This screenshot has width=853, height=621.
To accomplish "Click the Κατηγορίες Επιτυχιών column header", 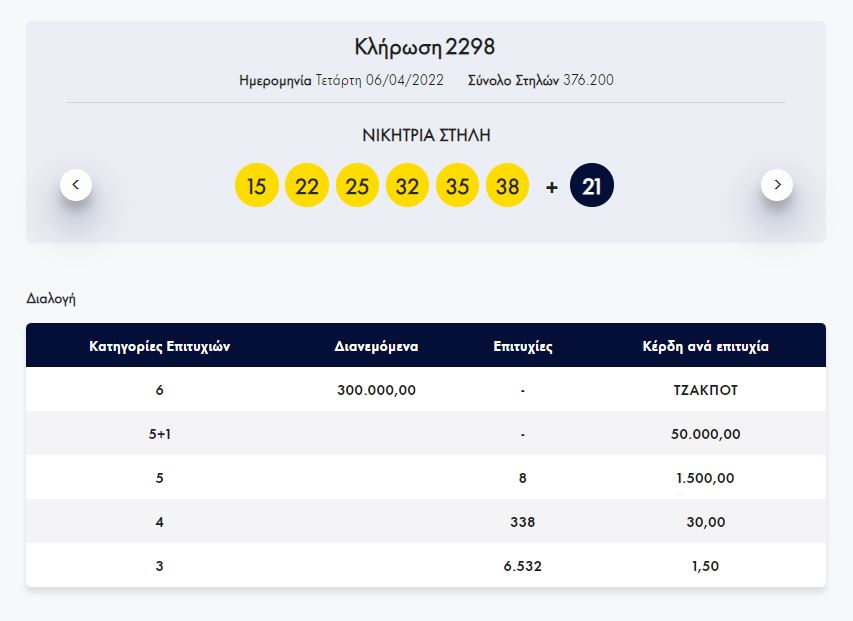I will (x=160, y=347).
